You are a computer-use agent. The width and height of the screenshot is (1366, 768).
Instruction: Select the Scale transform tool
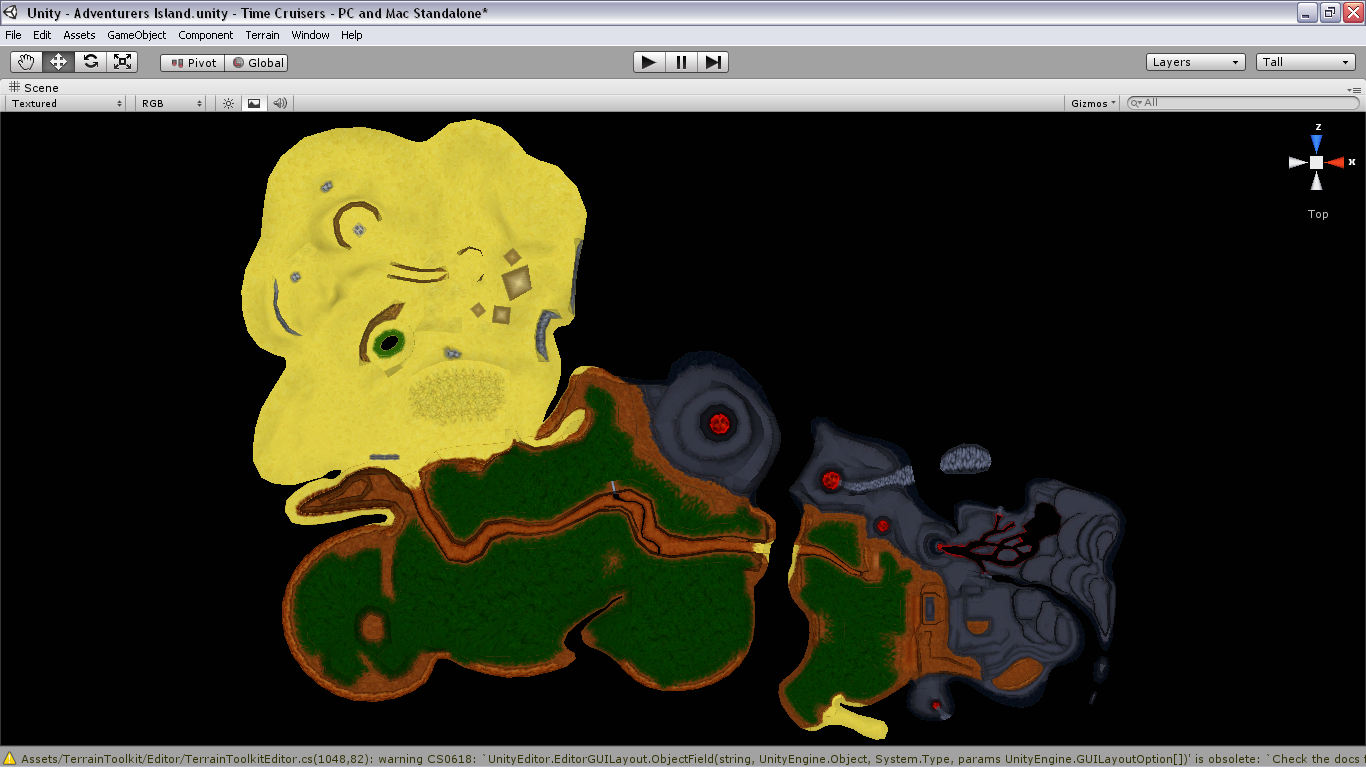tap(122, 62)
